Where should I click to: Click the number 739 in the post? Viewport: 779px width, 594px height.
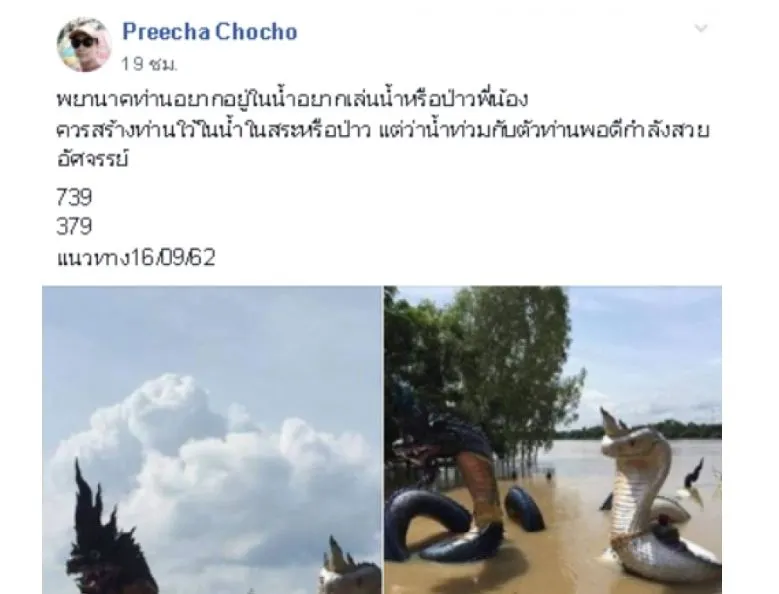tap(75, 197)
